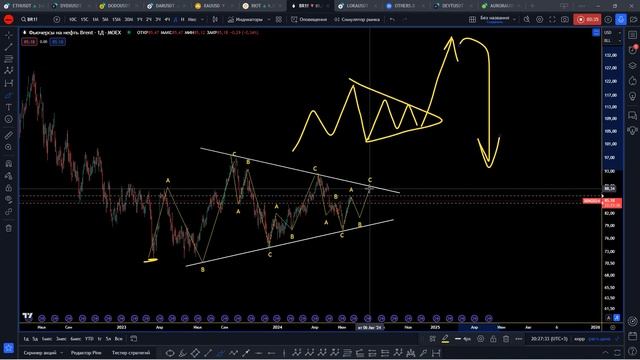Select the text annotation tool
The image size is (640, 360).
(9, 107)
